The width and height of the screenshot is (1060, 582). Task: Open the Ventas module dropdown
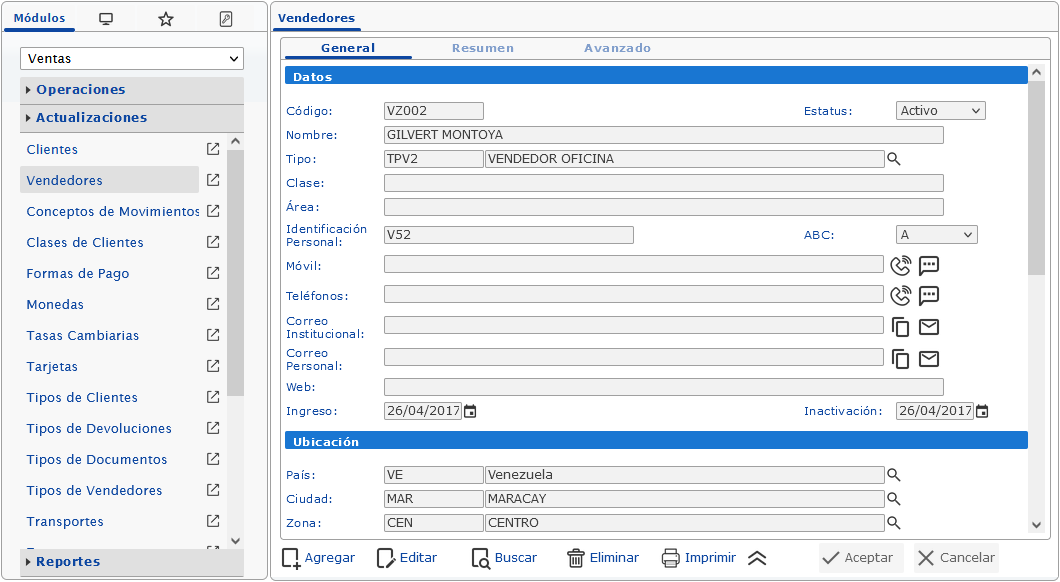[132, 59]
